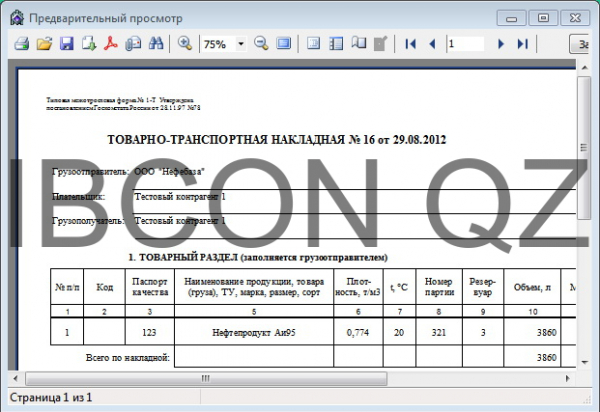The image size is (600, 412).
Task: Save the report using the floppy icon
Action: pyautogui.click(x=67, y=44)
